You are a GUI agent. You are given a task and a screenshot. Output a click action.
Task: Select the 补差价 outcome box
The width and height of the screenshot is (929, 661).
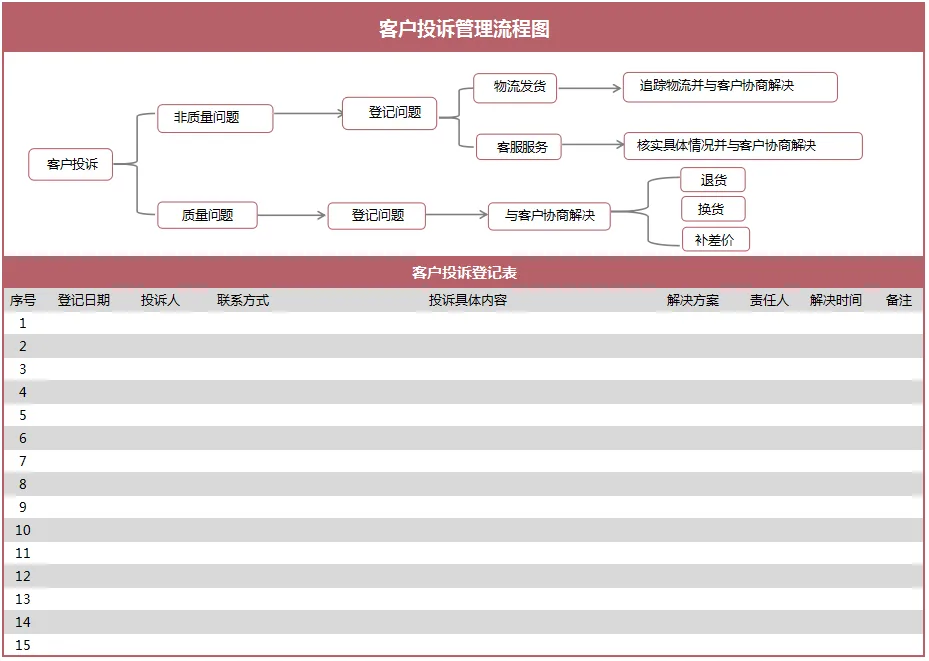(716, 239)
